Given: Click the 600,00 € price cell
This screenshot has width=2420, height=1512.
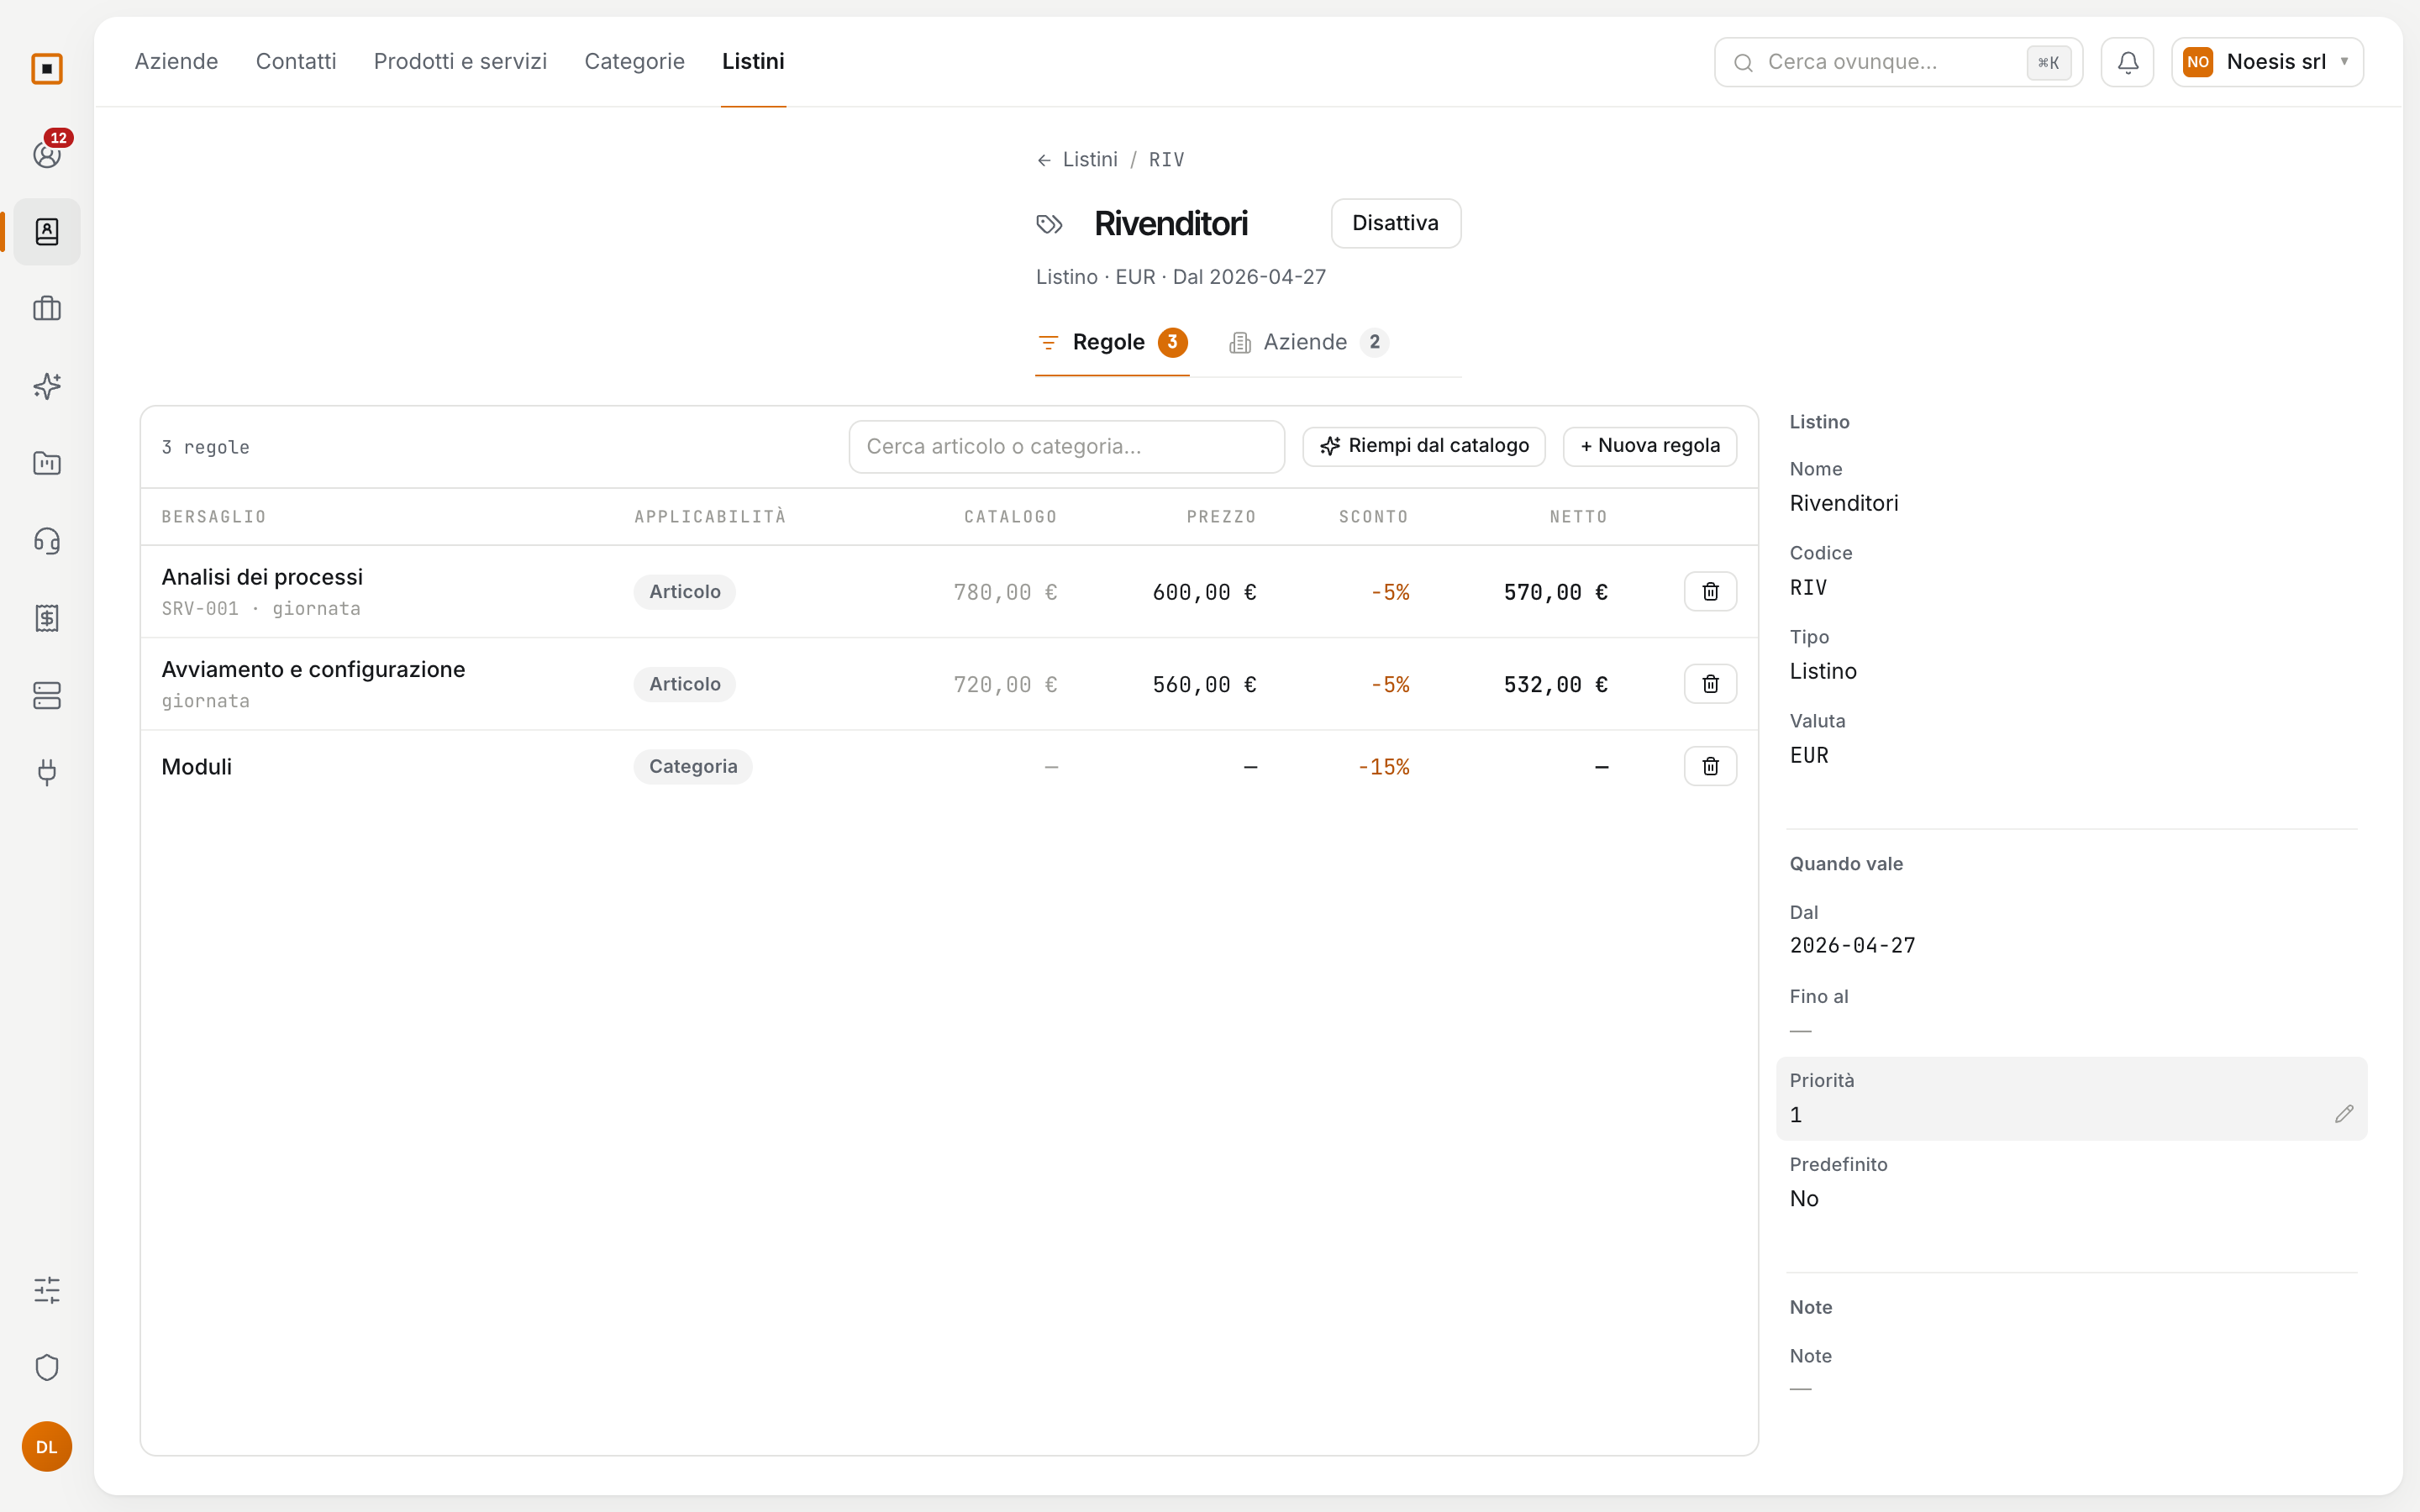Looking at the screenshot, I should [1205, 592].
